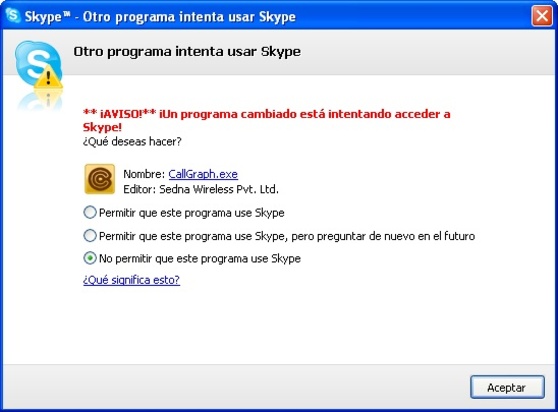This screenshot has height=412, width=558.
Task: Click the label text "Permitir que este programa use Skype"
Action: pos(191,213)
